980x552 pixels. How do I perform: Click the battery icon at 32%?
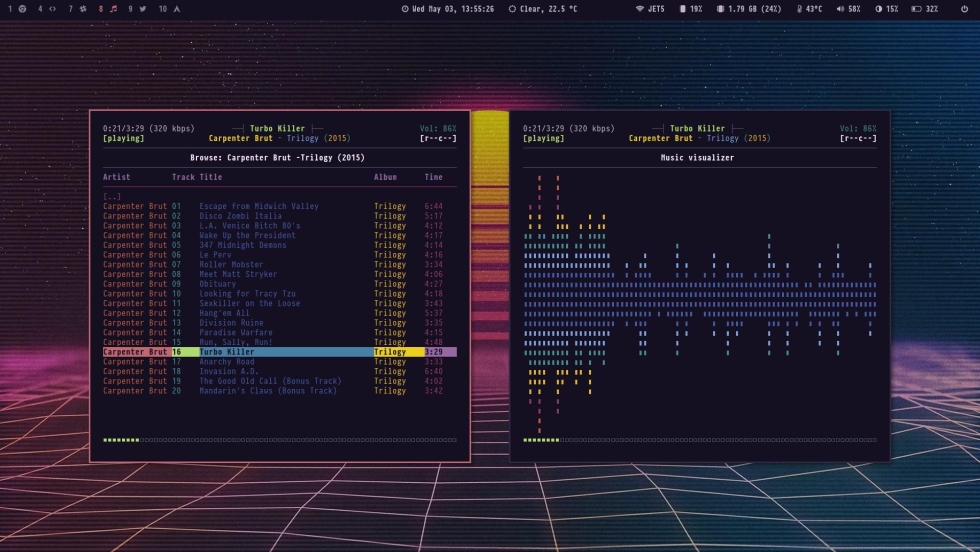click(x=916, y=9)
